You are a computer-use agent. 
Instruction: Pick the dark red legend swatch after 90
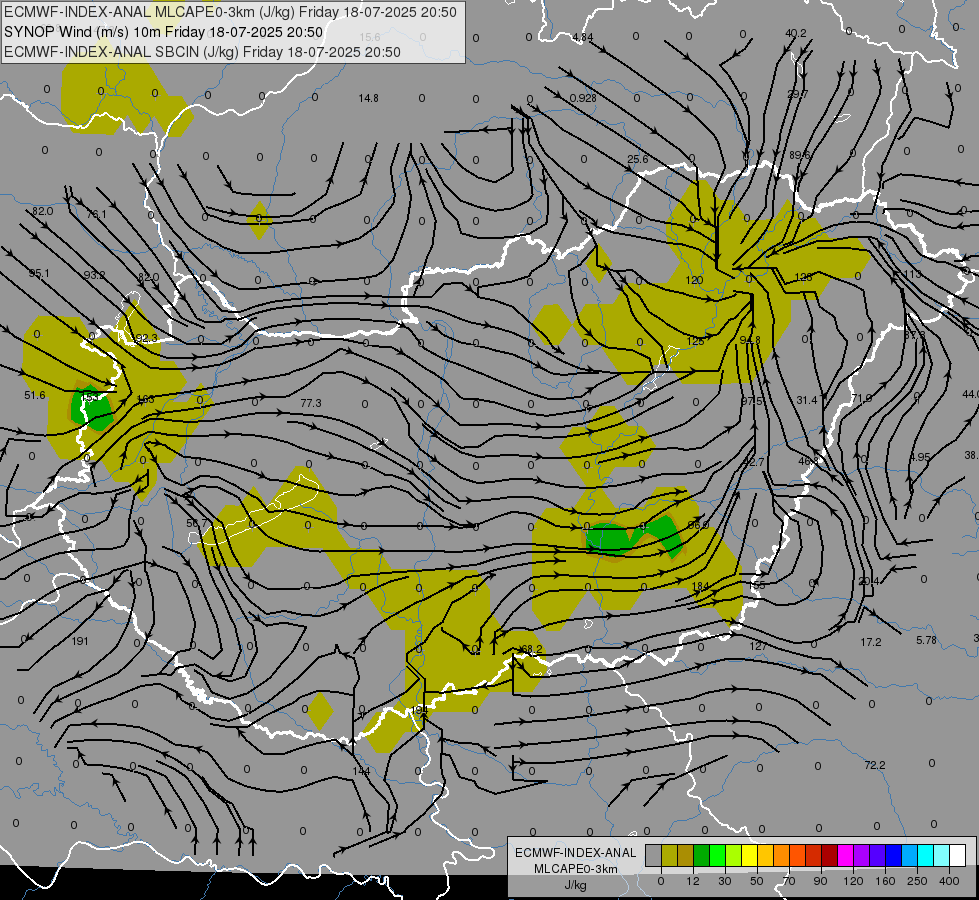click(x=829, y=856)
